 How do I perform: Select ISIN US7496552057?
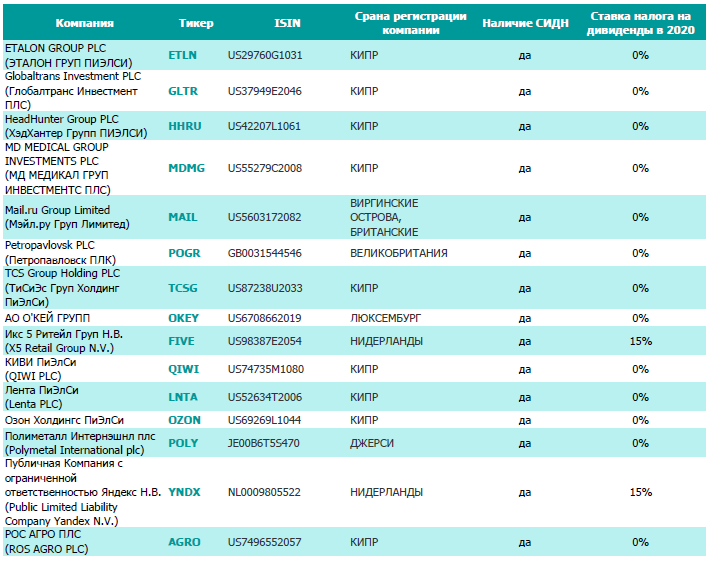click(264, 542)
